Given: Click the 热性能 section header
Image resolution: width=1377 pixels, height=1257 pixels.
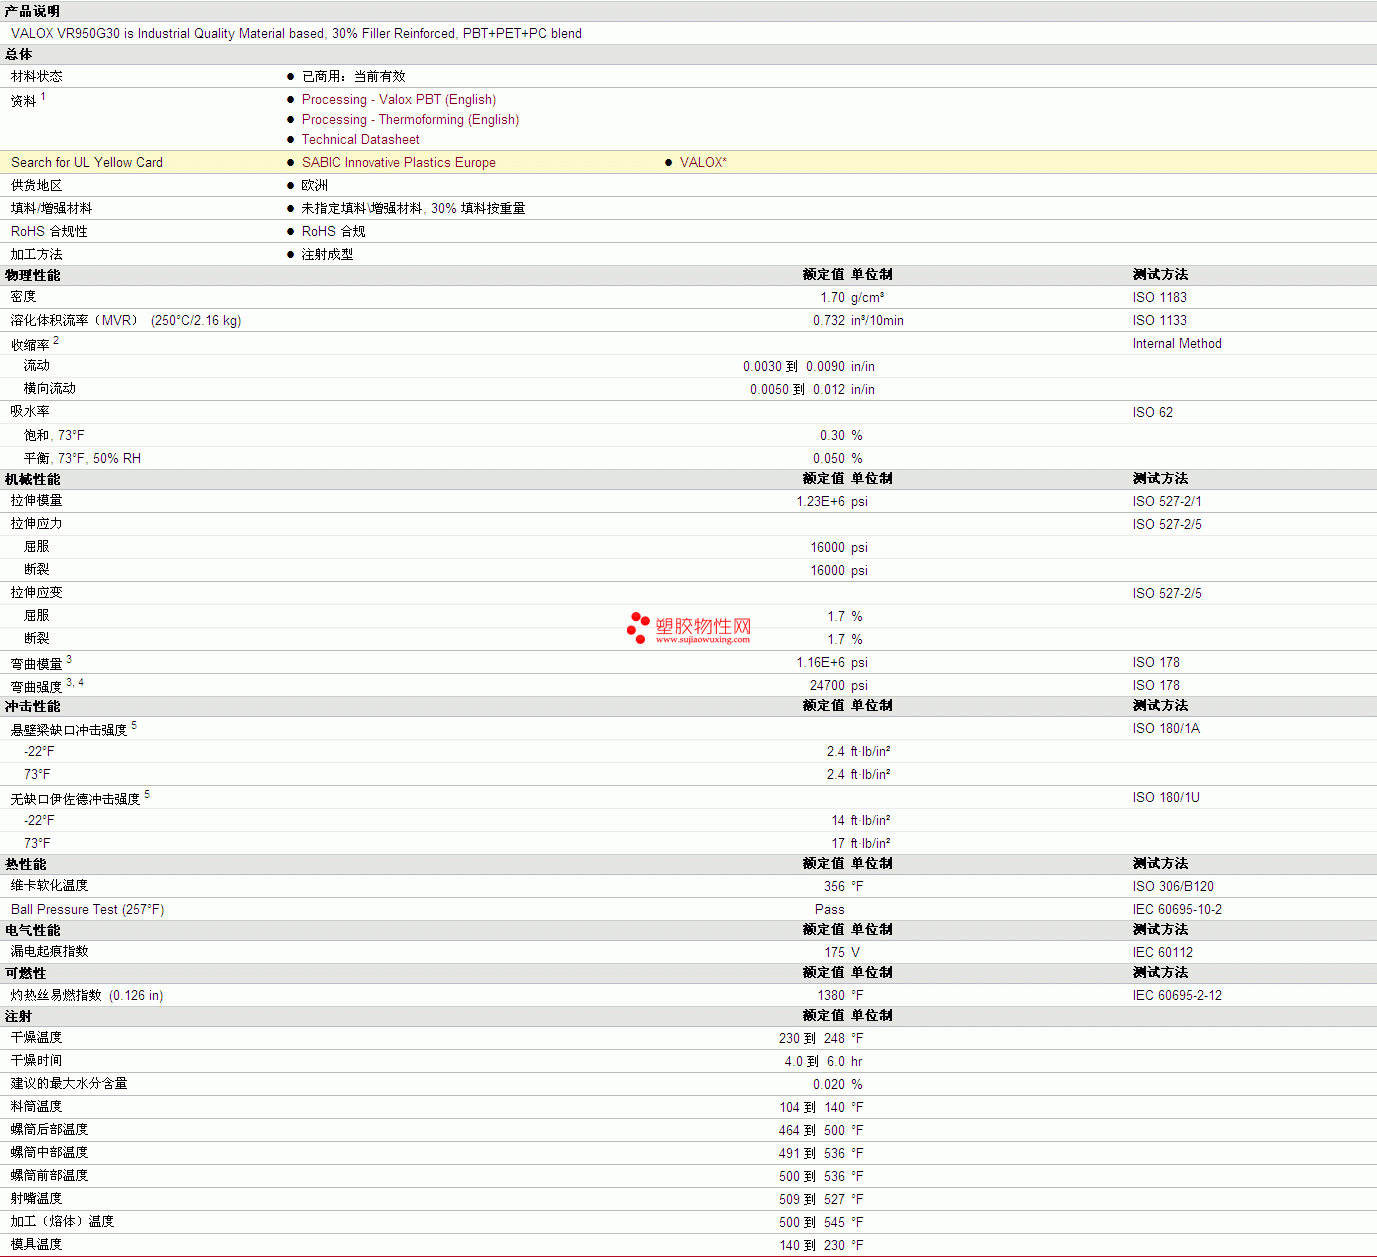Looking at the screenshot, I should point(26,864).
